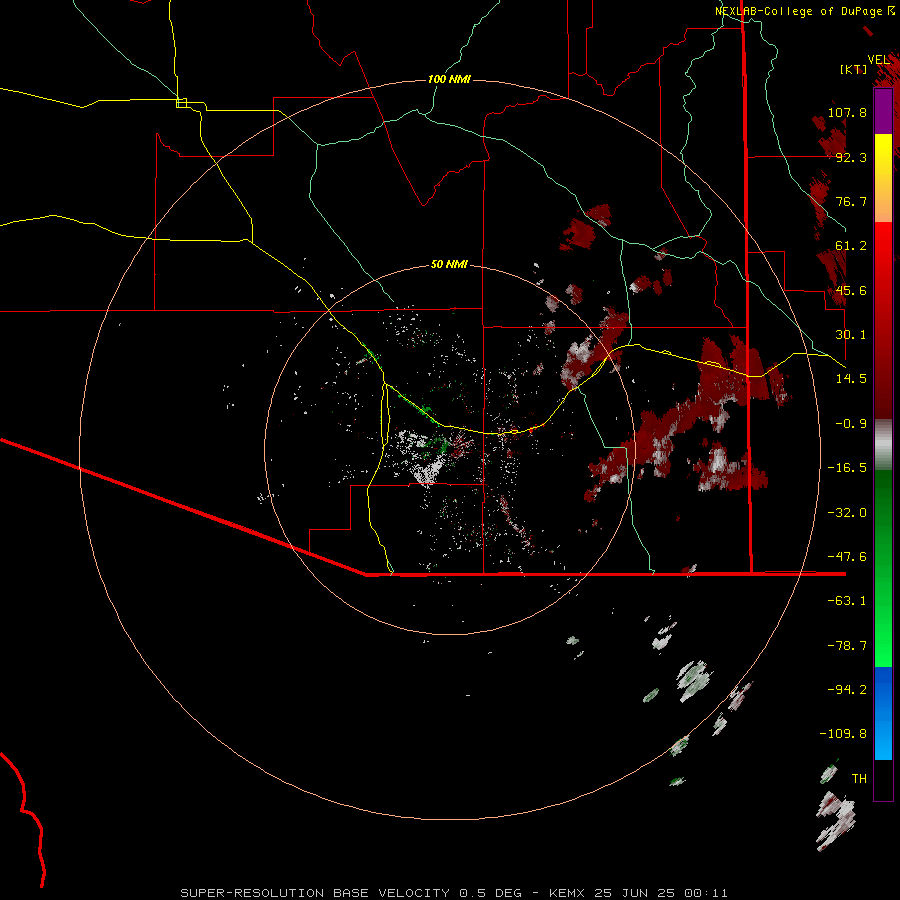The width and height of the screenshot is (900, 900).
Task: Click the 30.1 velocity scale value
Action: click(x=851, y=335)
